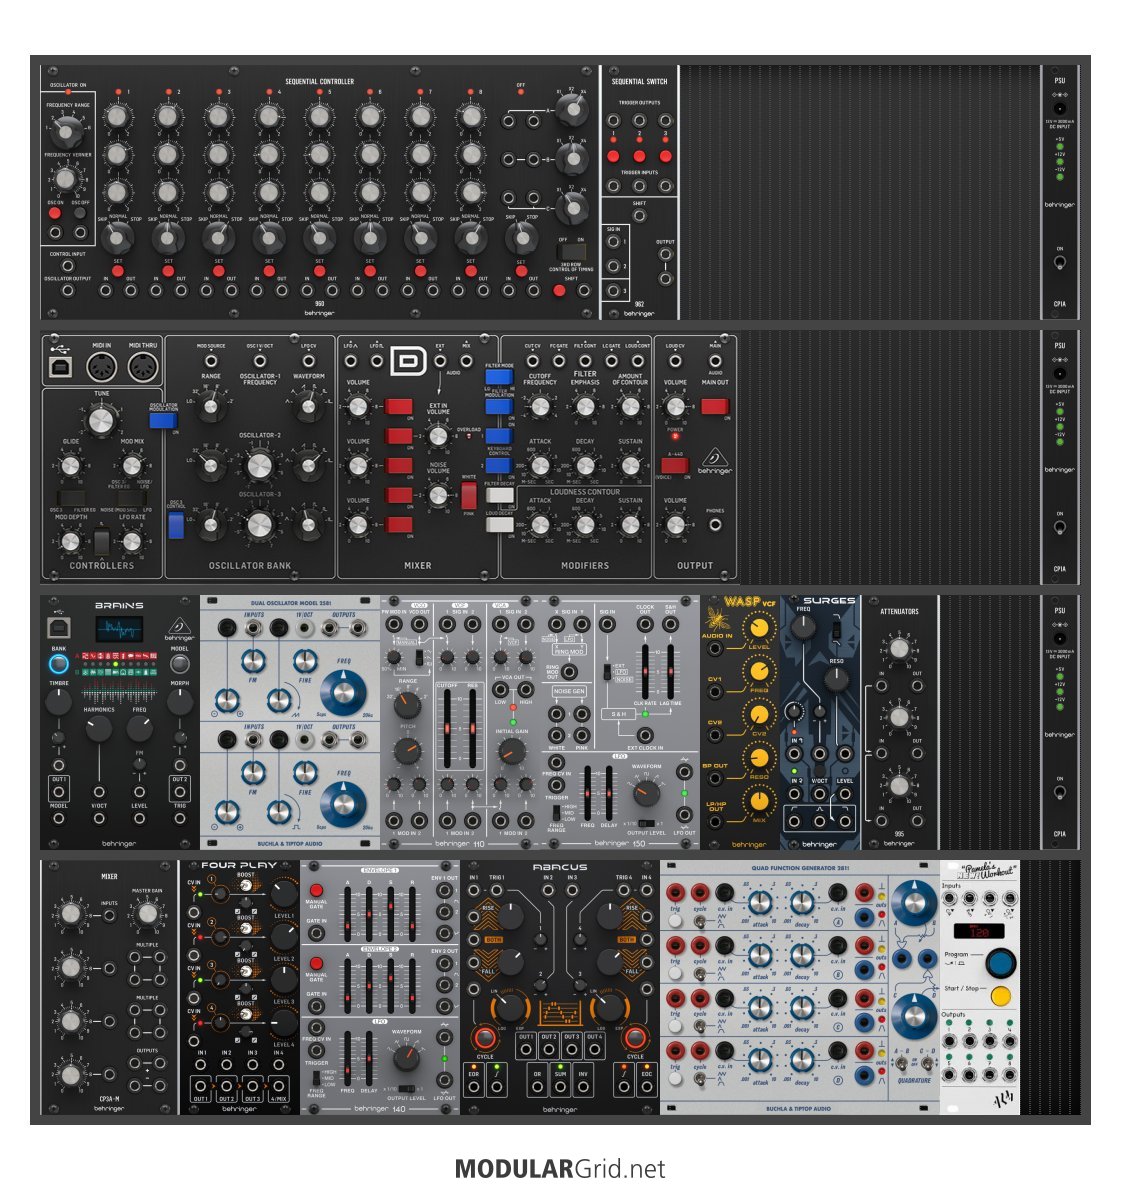The width and height of the screenshot is (1121, 1190).
Task: Click the SUM output jack on Abacus
Action: (560, 1086)
